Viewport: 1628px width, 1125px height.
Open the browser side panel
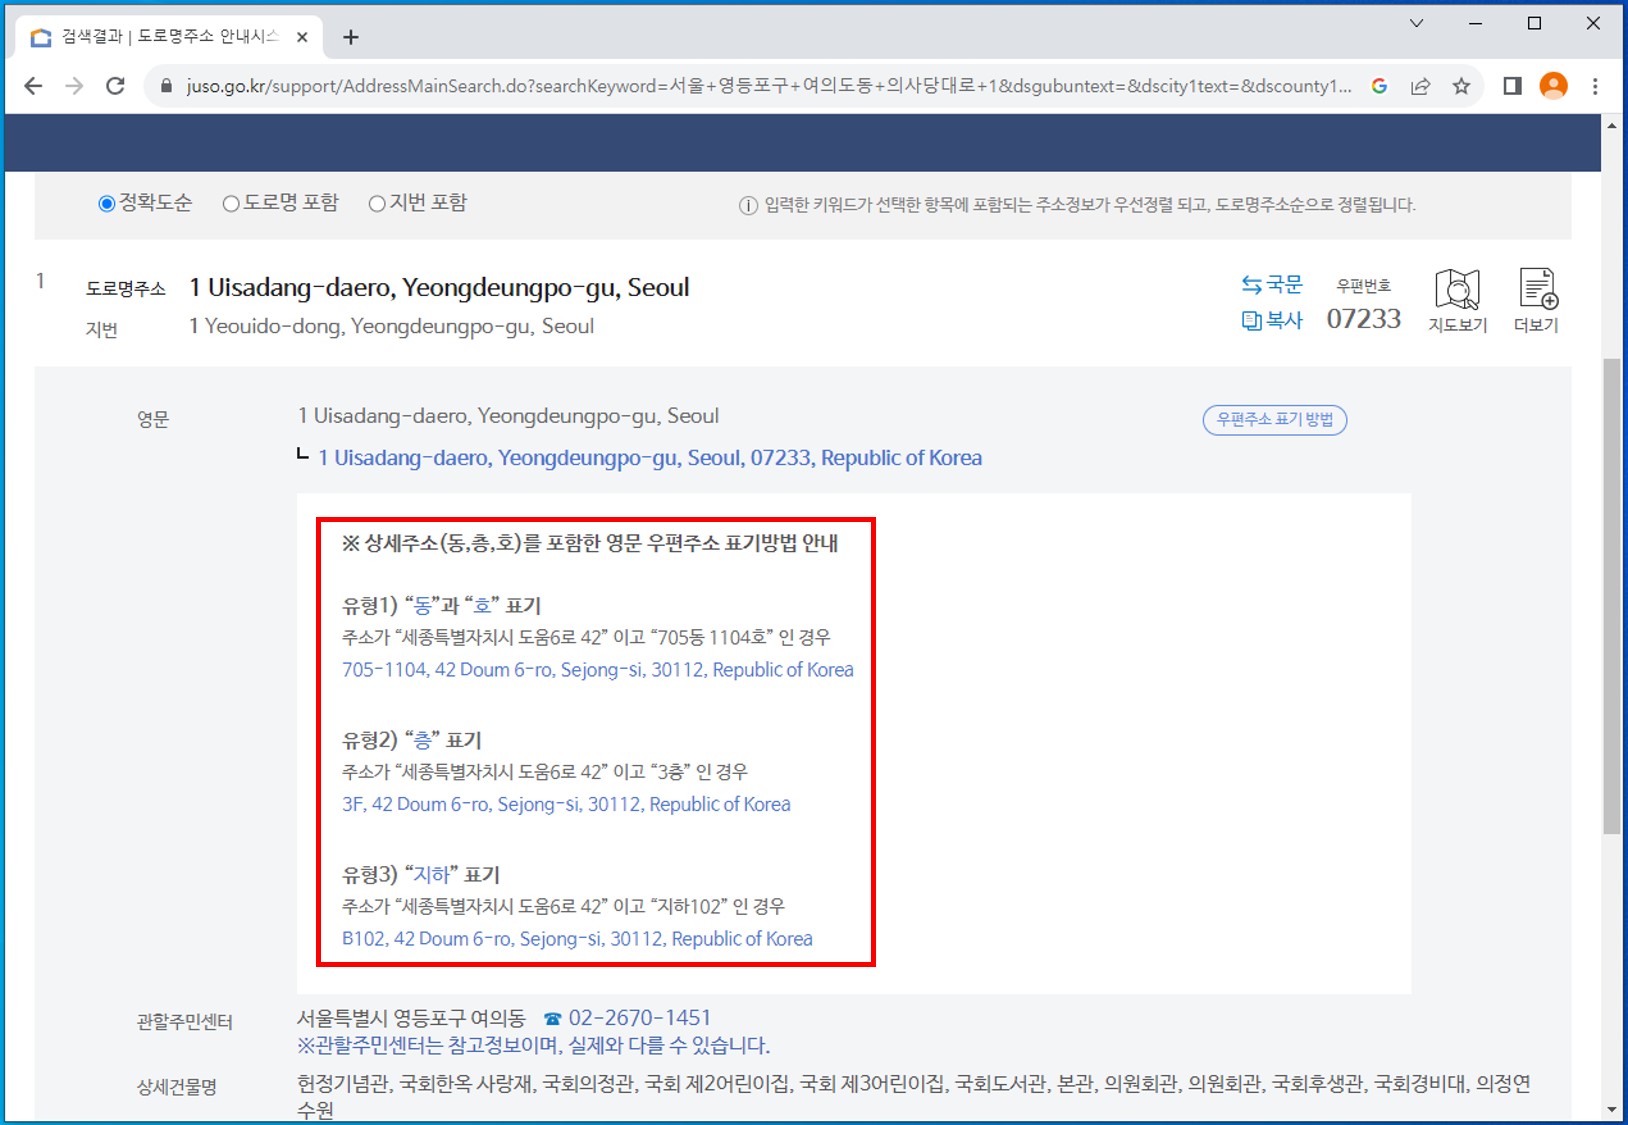tap(1512, 86)
